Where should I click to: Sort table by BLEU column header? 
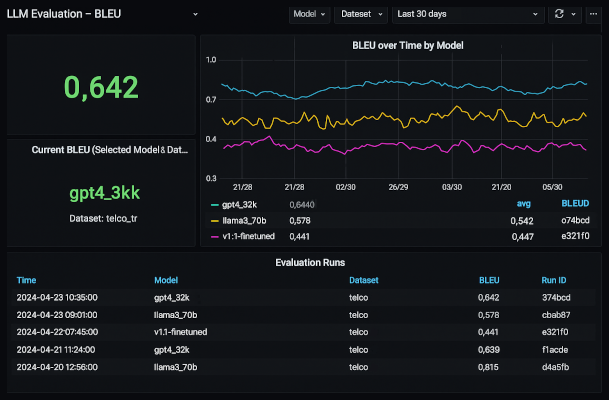489,281
